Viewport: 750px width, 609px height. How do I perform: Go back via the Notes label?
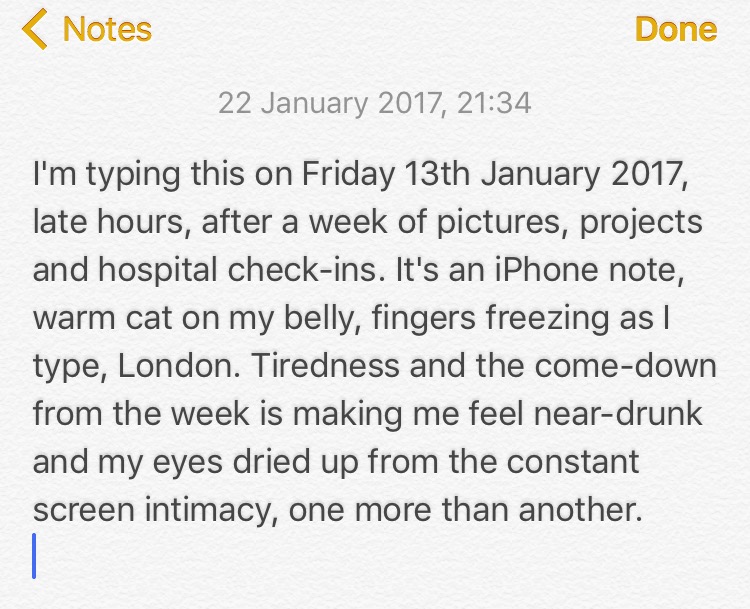[x=107, y=29]
